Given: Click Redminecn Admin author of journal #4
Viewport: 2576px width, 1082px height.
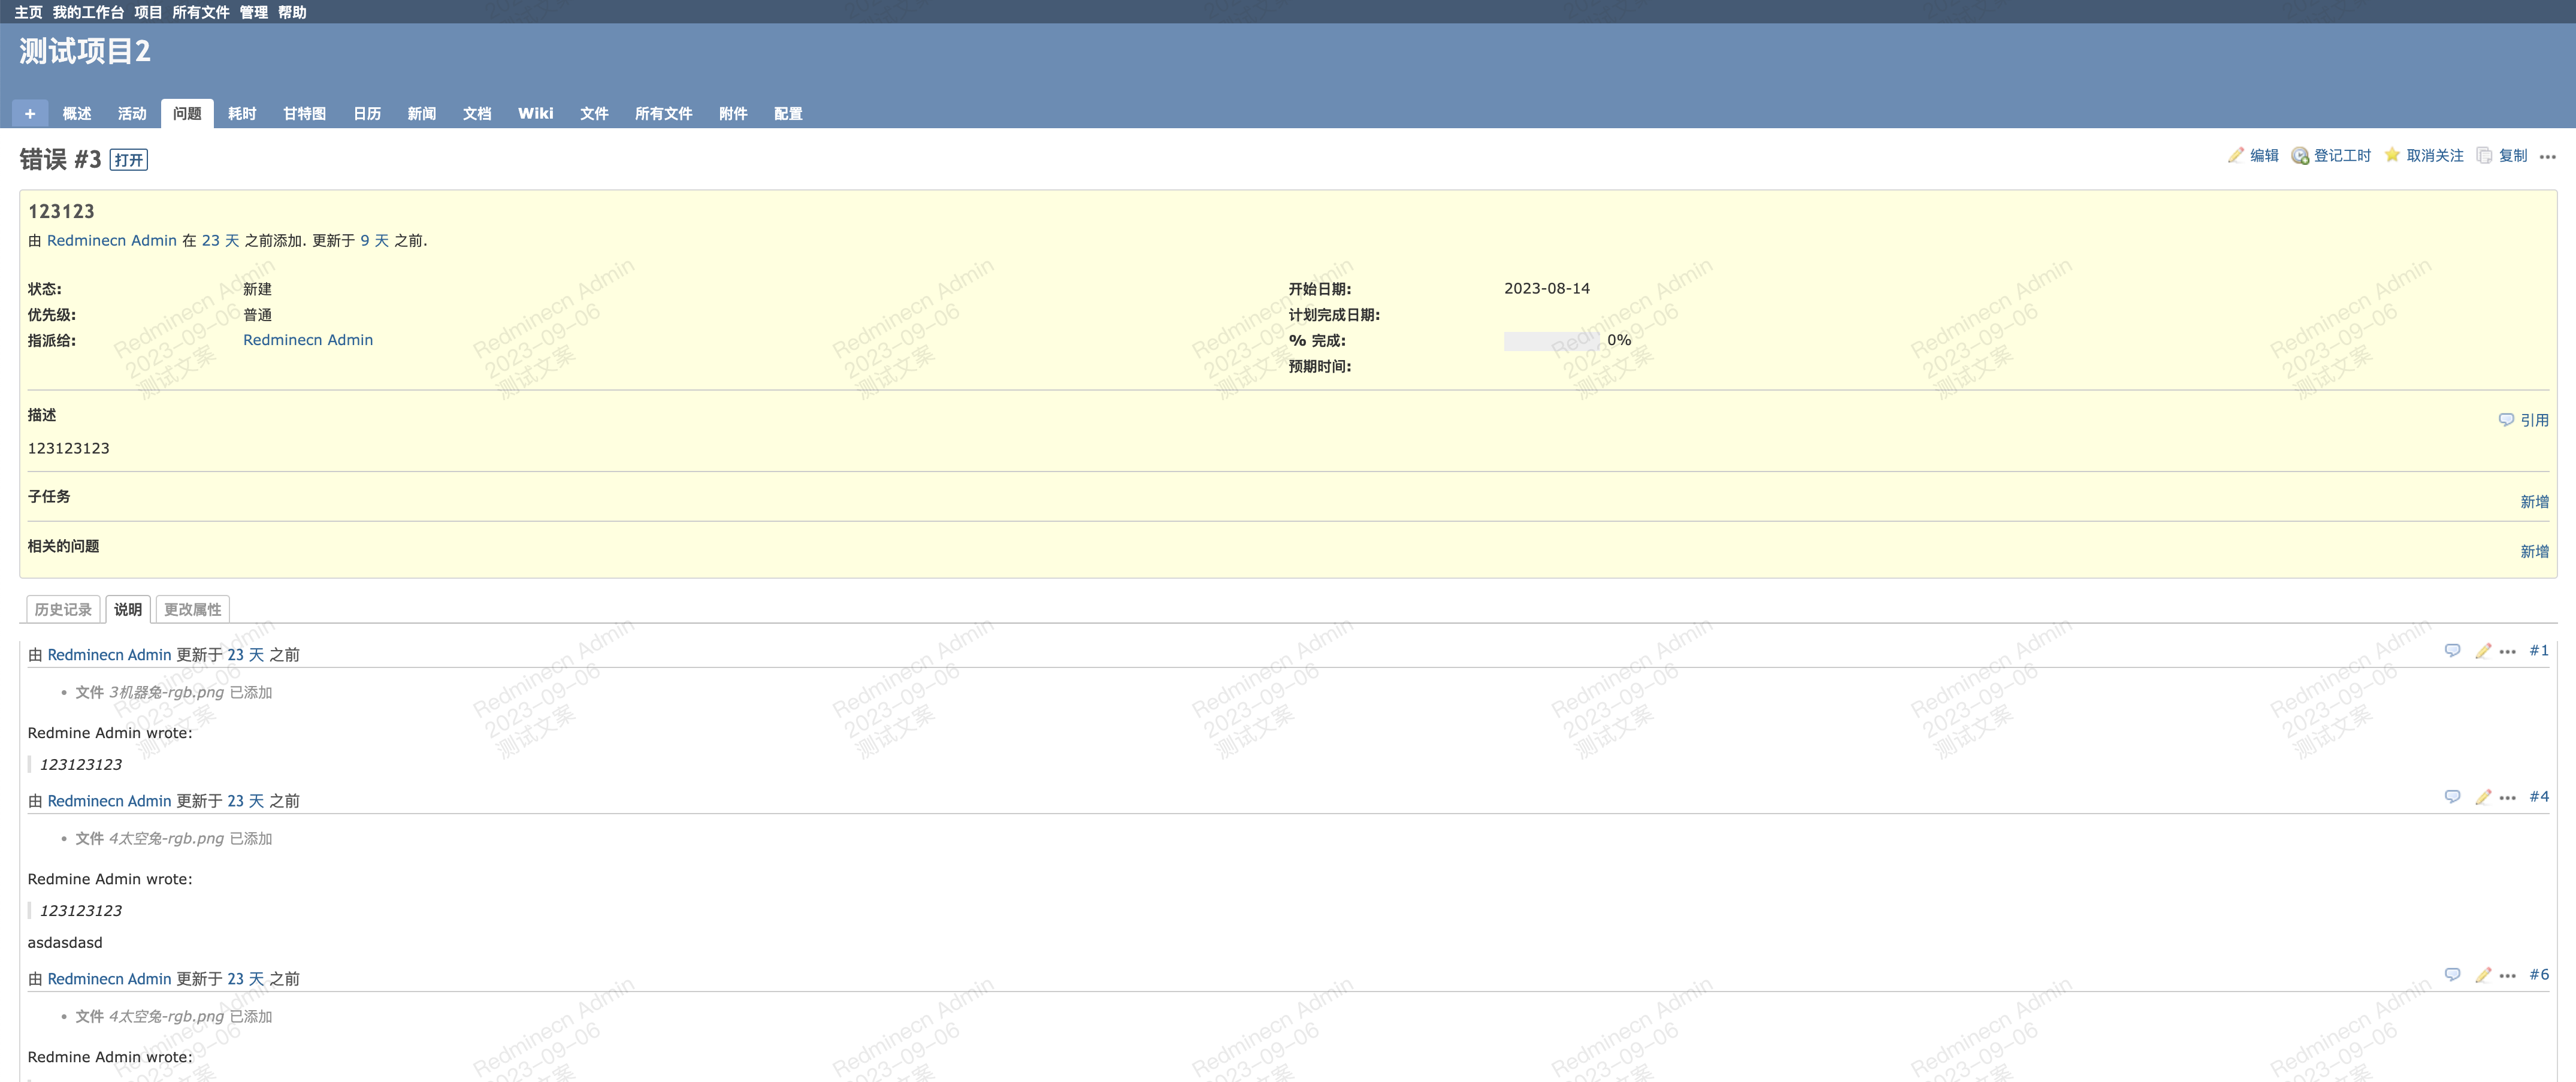Looking at the screenshot, I should pos(109,801).
